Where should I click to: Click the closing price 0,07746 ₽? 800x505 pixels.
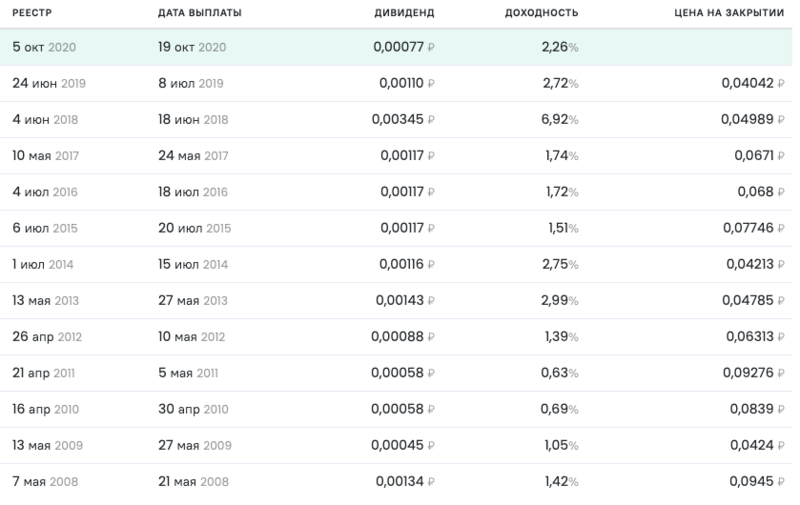754,228
